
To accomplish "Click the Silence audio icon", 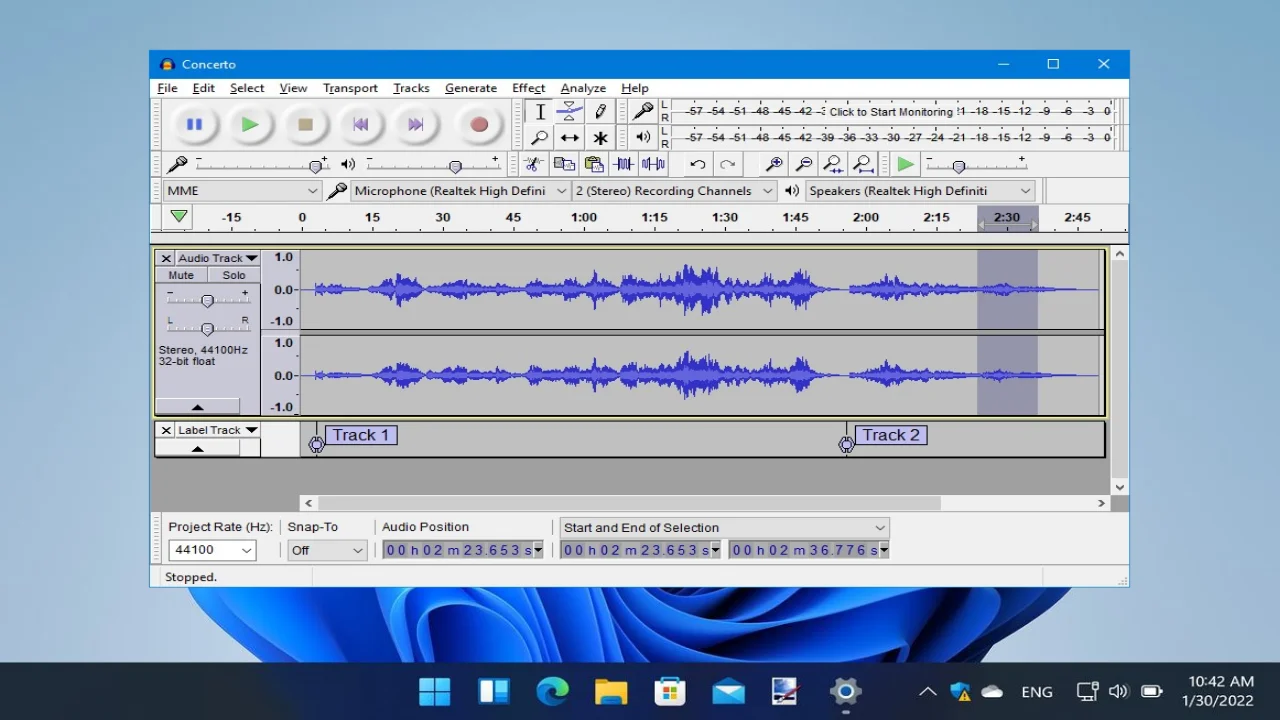I will tap(653, 164).
